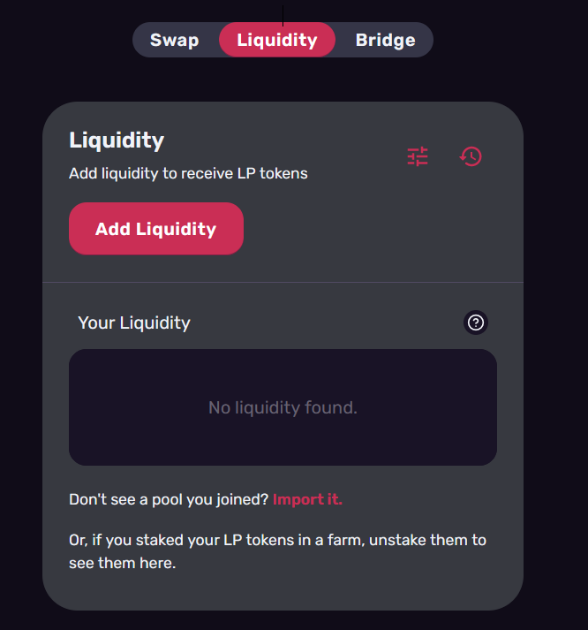Screen dimensions: 588x630
Task: Click the text "unstake them to"
Action: 428,540
